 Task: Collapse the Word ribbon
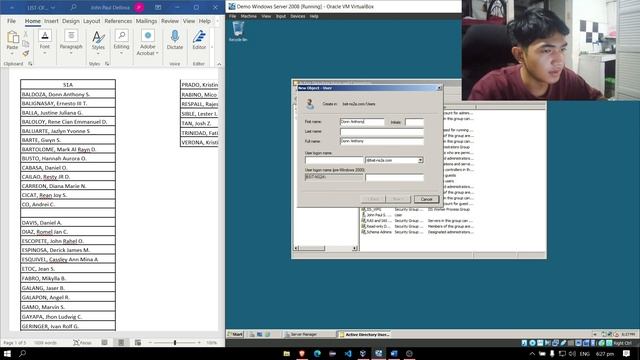tap(219, 64)
